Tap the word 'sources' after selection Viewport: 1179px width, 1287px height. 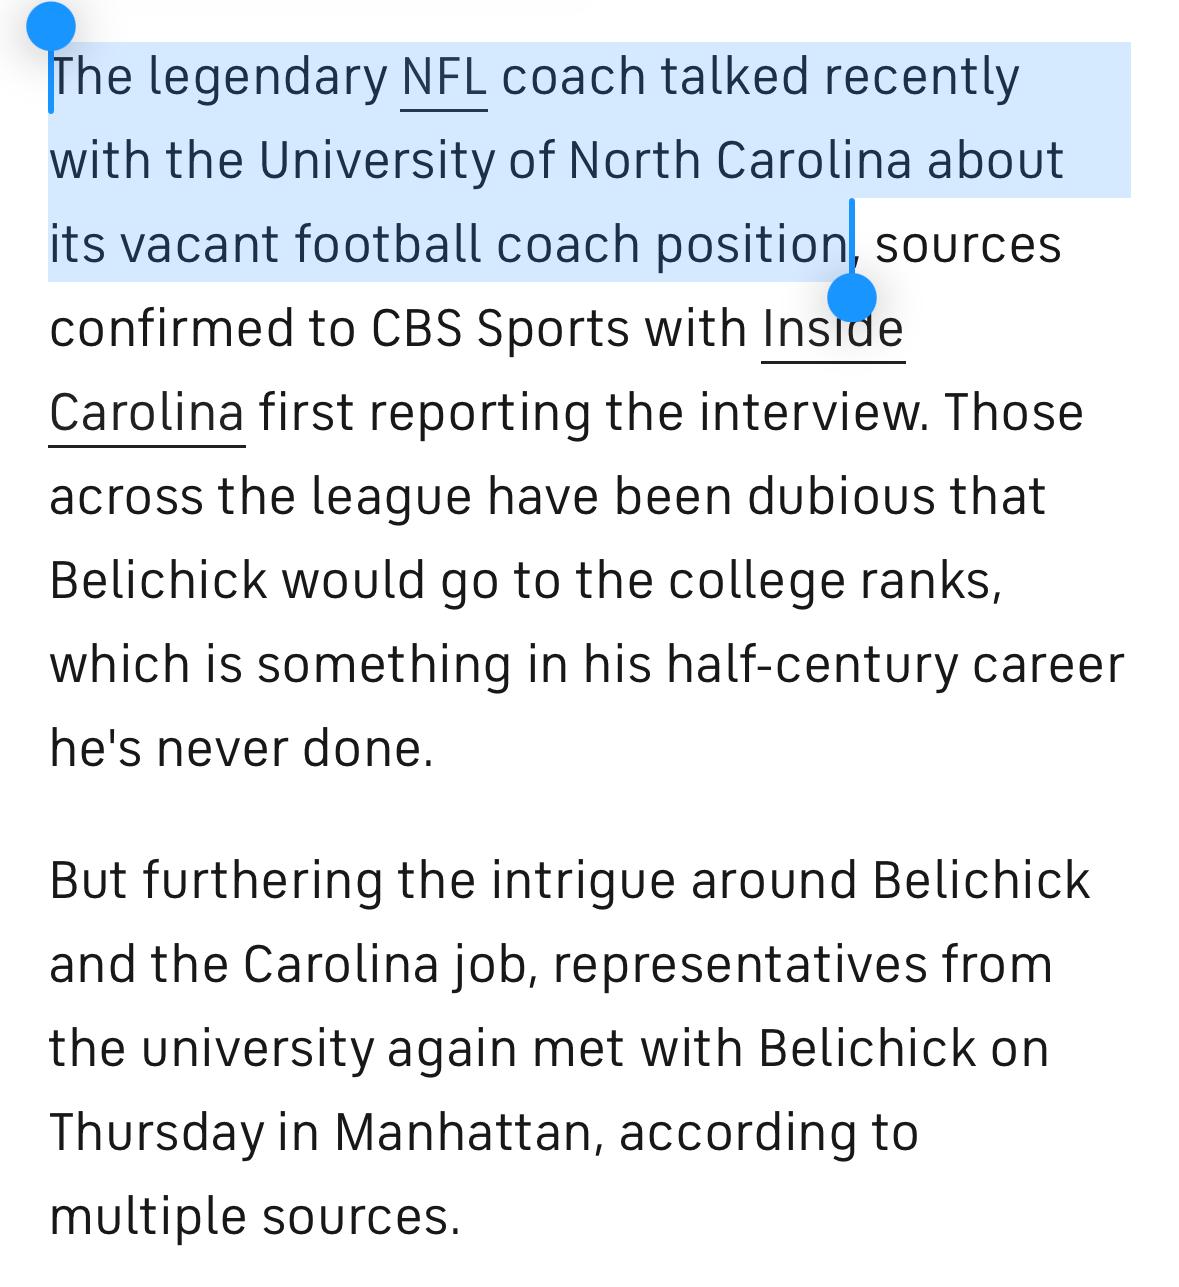click(968, 246)
